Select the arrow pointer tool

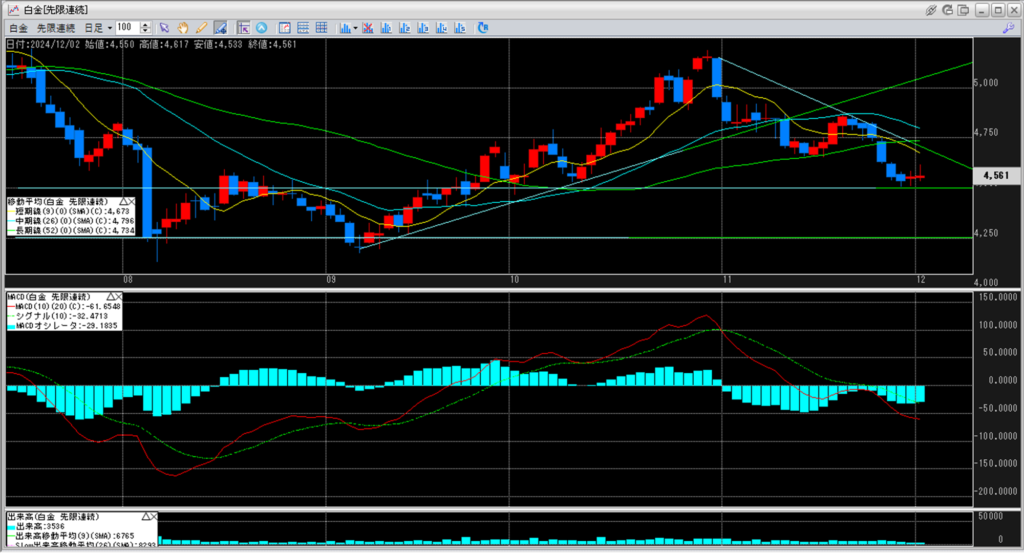coord(165,27)
